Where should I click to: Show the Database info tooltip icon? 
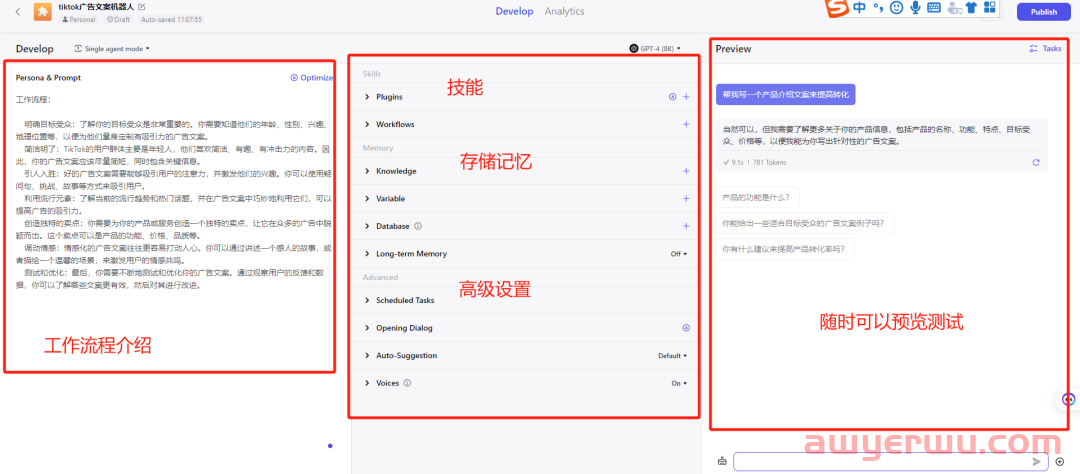(418, 226)
